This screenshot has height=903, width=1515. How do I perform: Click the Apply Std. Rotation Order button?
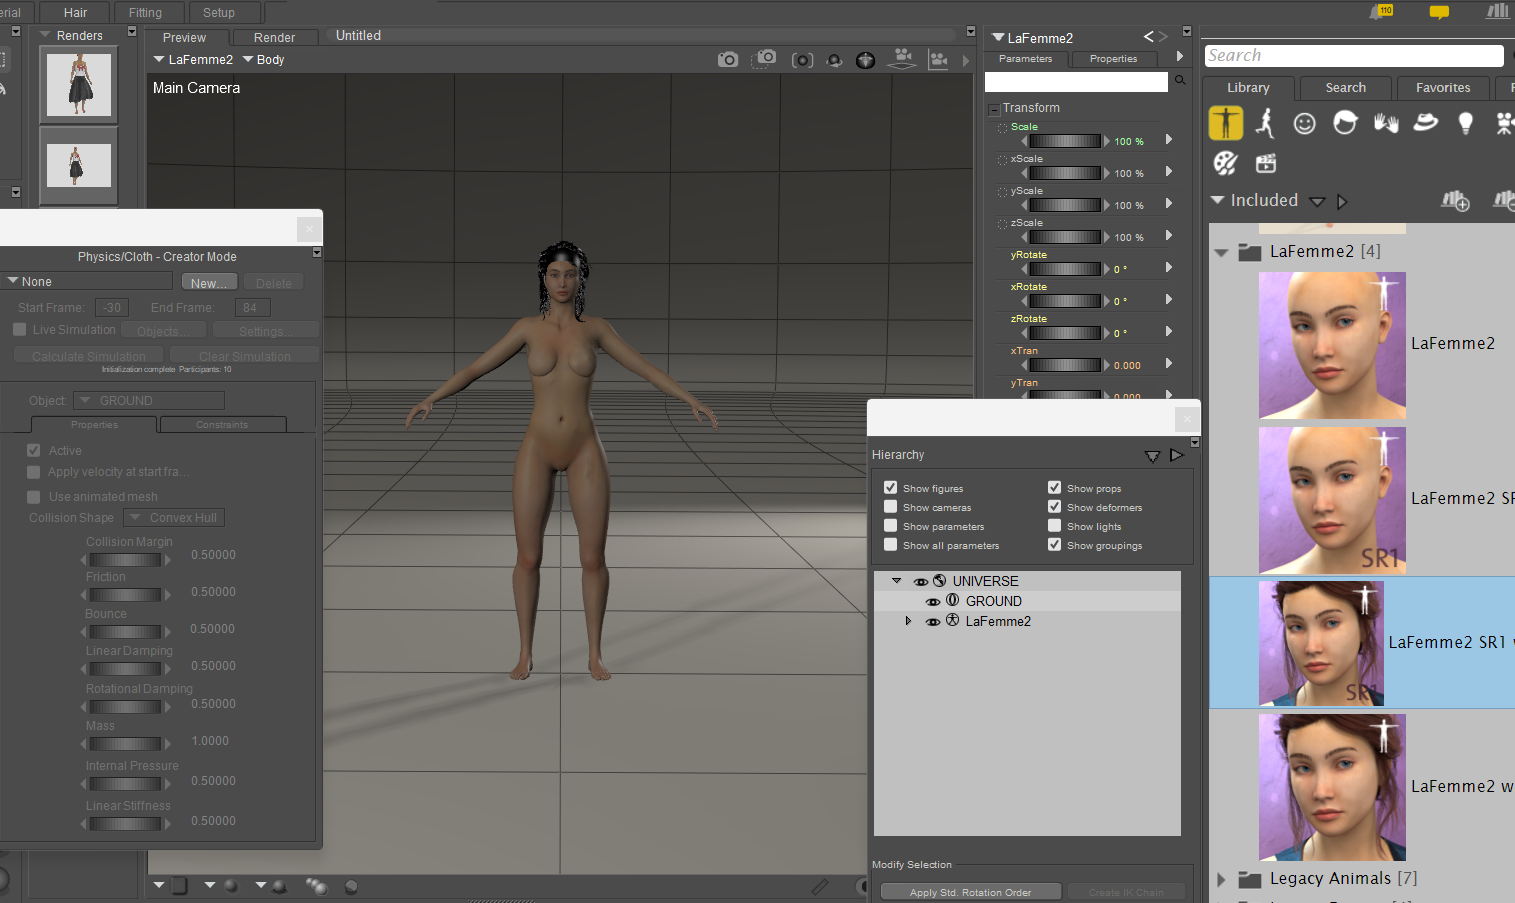(x=969, y=892)
